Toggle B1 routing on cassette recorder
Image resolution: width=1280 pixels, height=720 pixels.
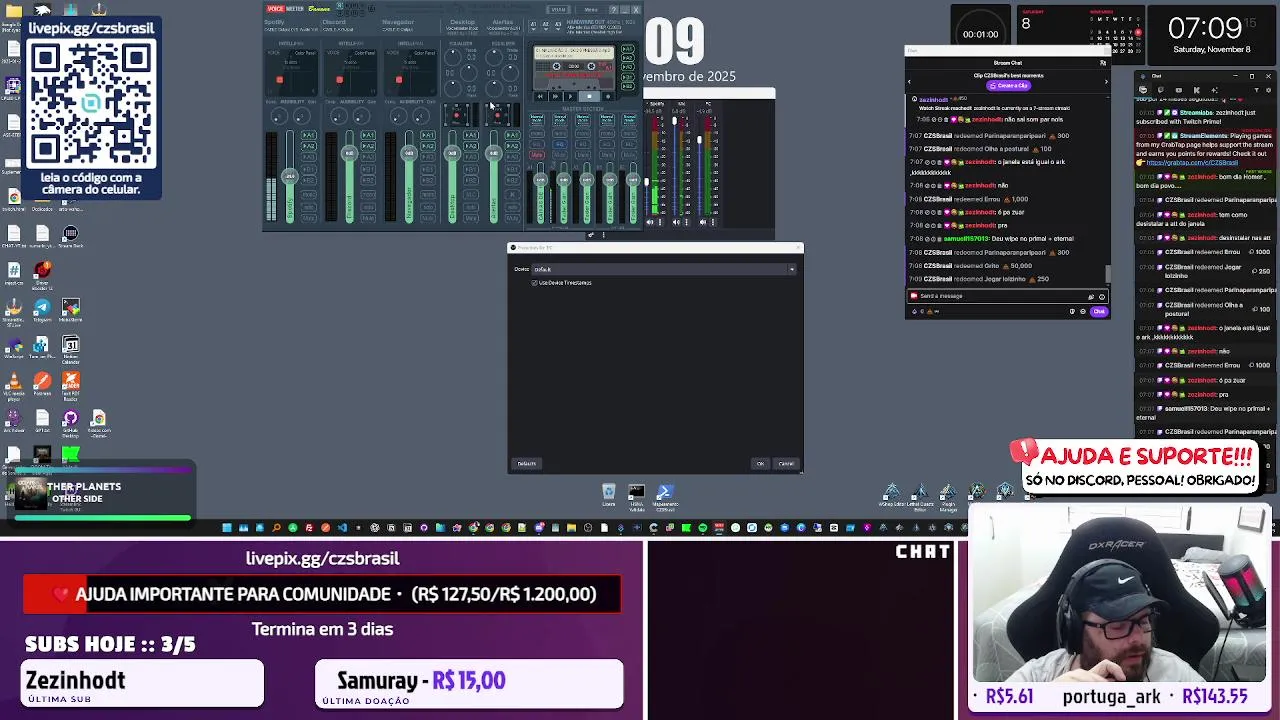click(x=627, y=77)
